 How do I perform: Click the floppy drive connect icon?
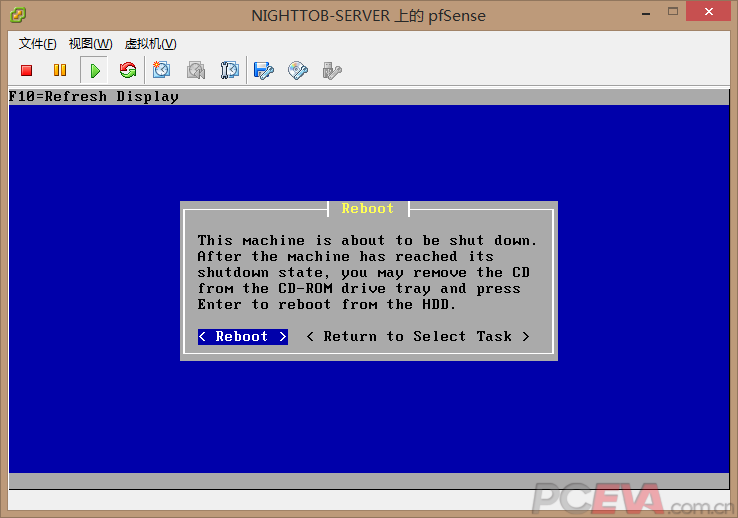coord(264,70)
